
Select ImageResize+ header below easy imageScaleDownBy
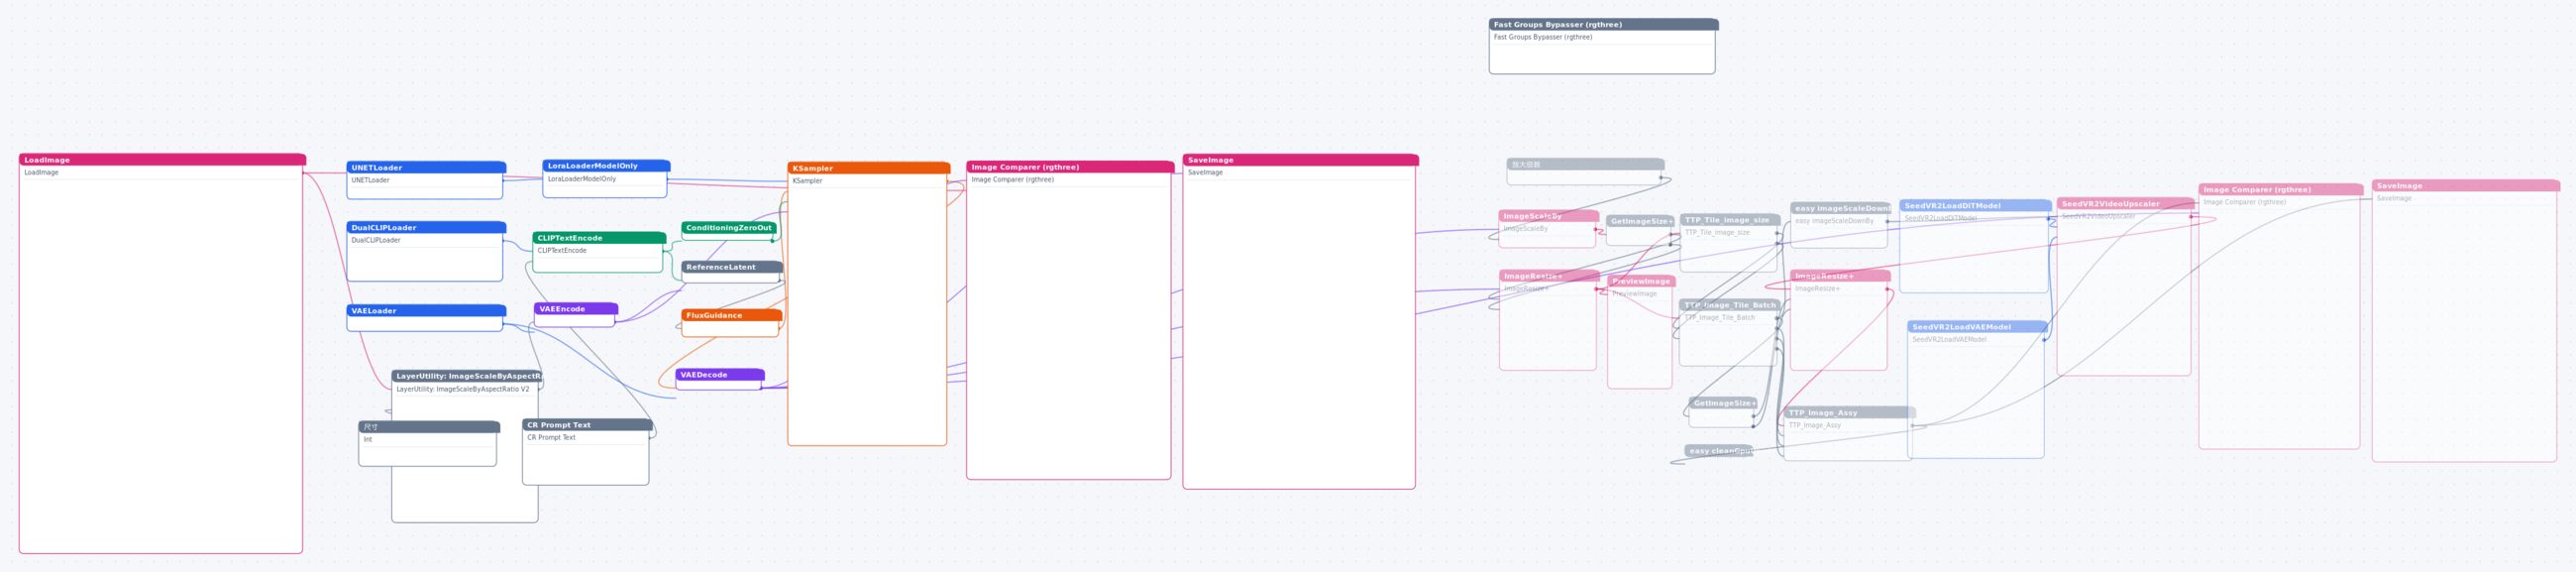click(1840, 276)
